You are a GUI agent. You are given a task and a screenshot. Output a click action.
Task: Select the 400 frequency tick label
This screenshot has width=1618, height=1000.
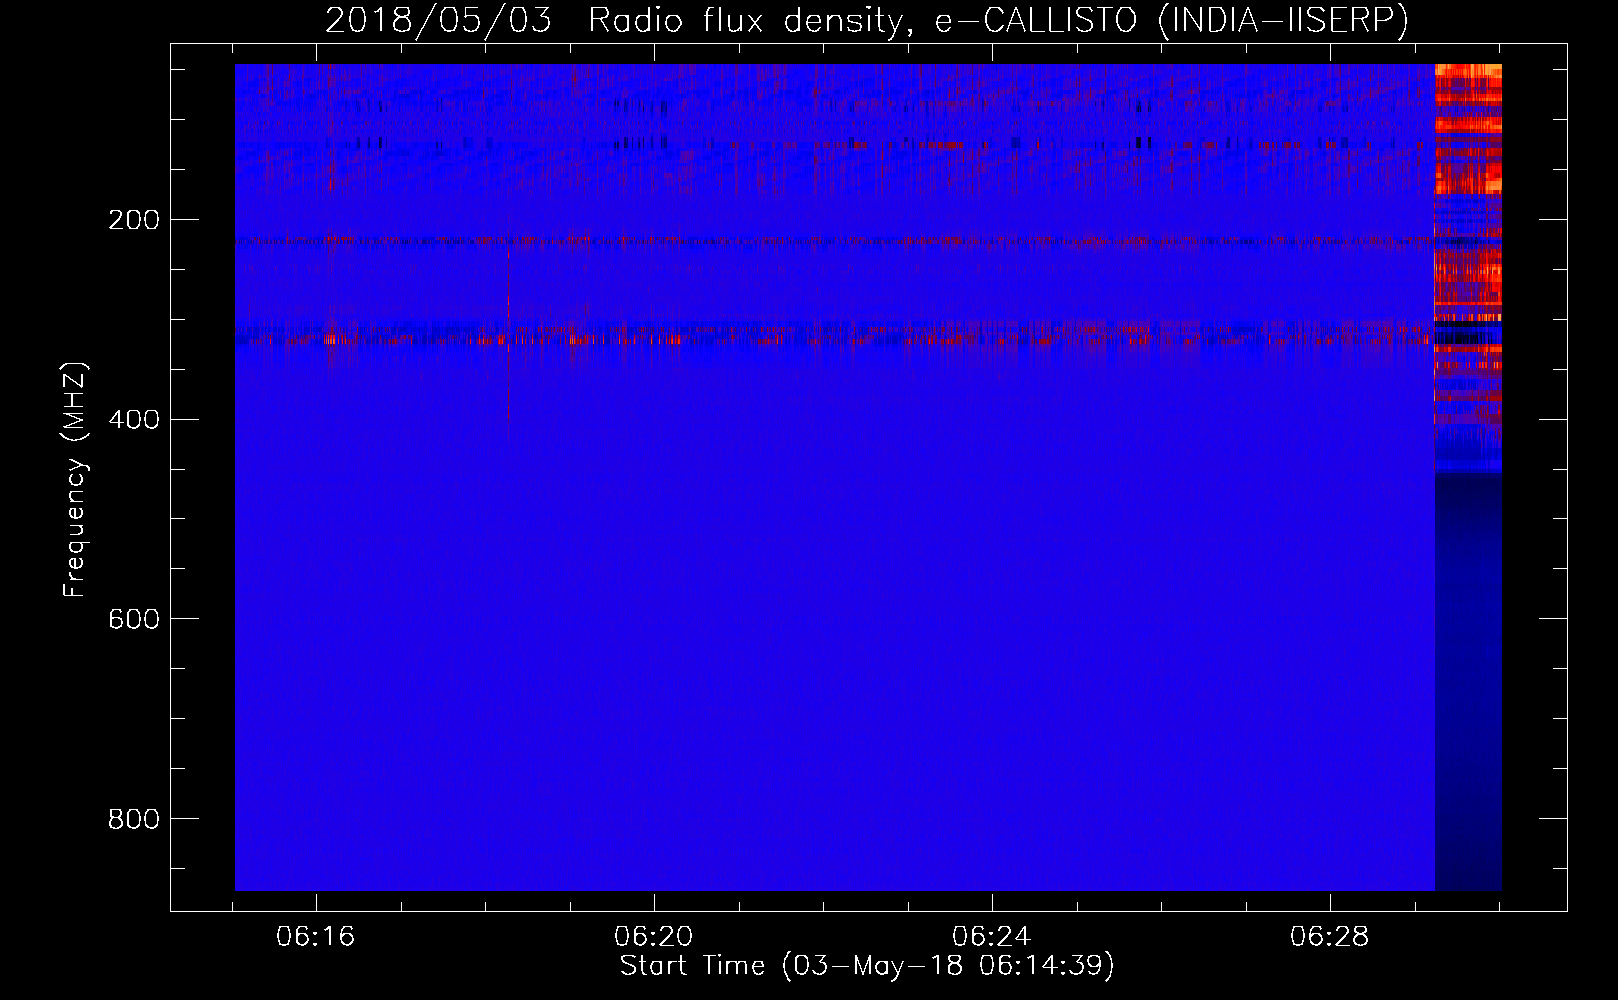point(134,419)
